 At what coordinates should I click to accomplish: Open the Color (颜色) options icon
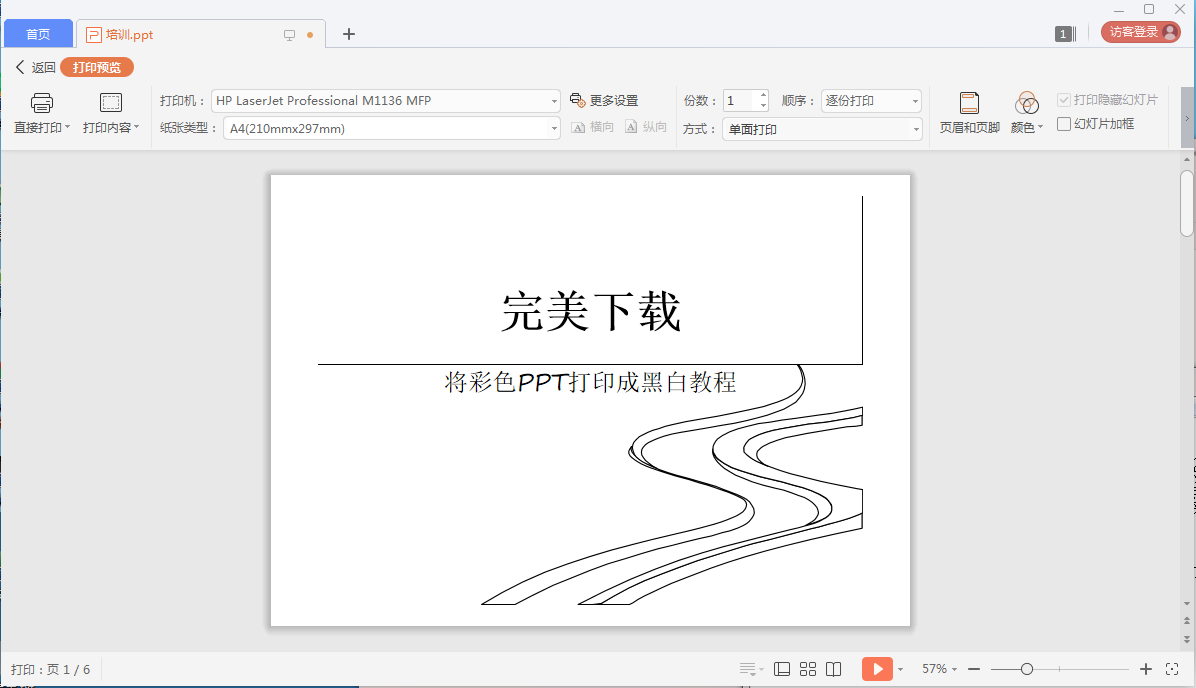[x=1026, y=103]
